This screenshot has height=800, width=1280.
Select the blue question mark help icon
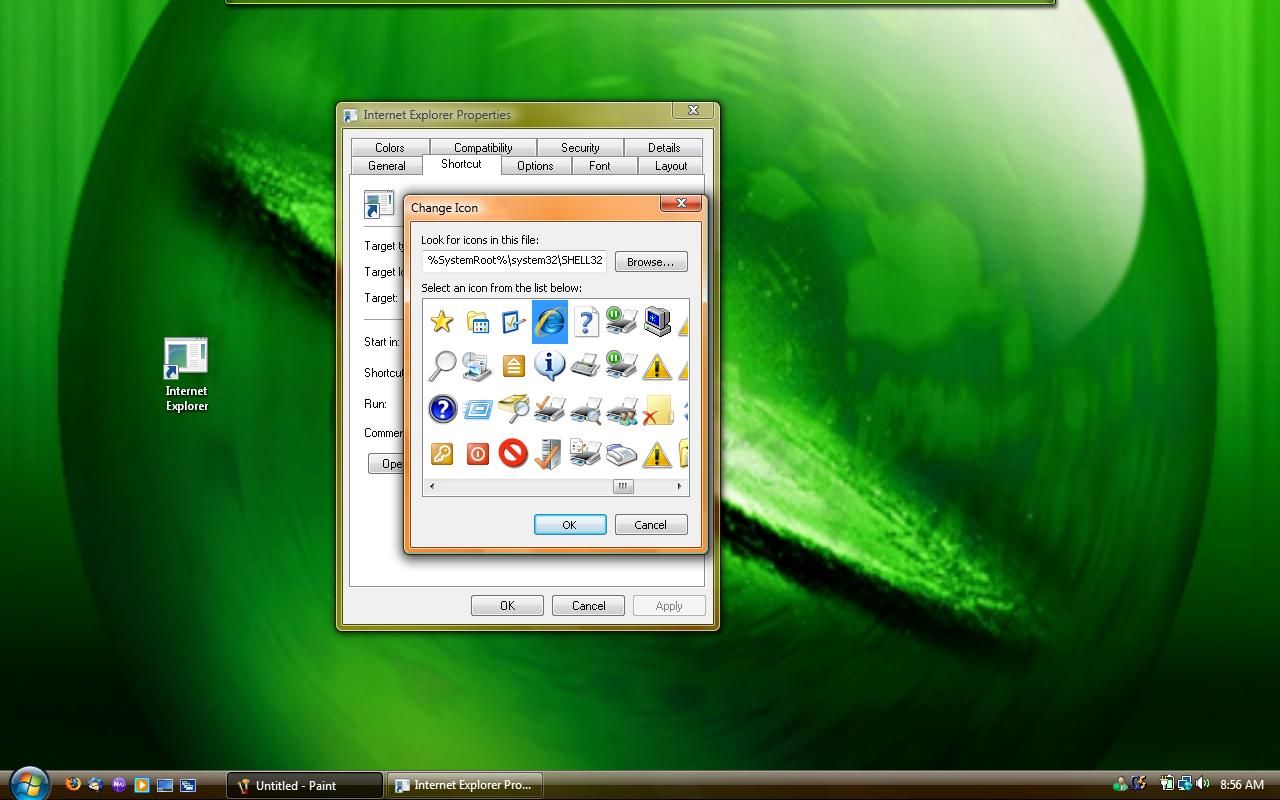(442, 410)
